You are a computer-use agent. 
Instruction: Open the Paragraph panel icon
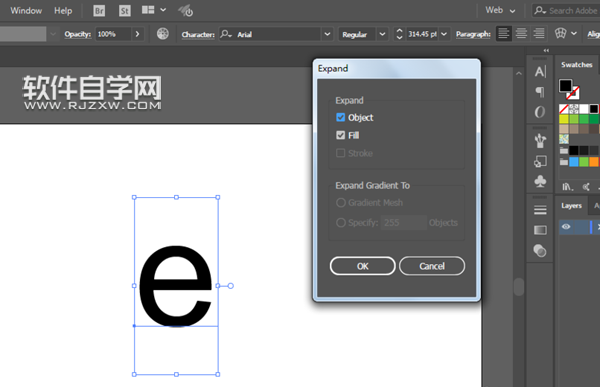[540, 92]
